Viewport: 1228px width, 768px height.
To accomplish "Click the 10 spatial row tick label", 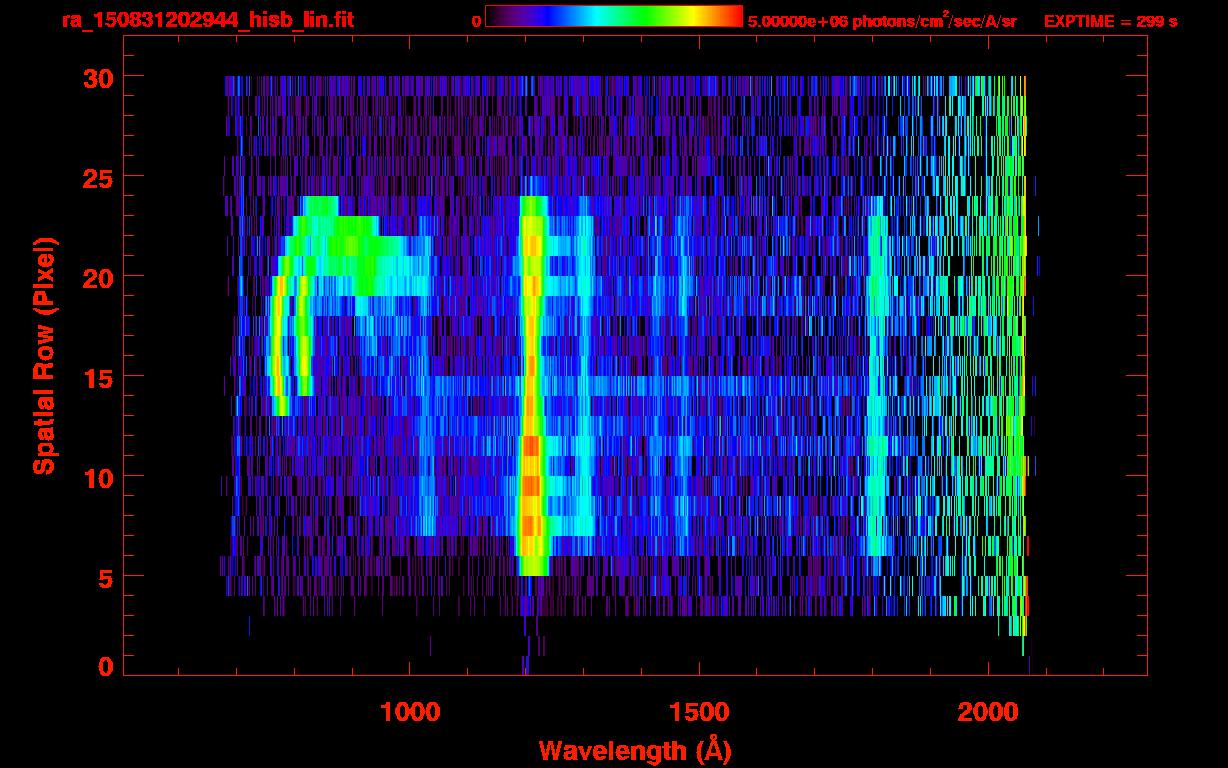I will pos(97,477).
